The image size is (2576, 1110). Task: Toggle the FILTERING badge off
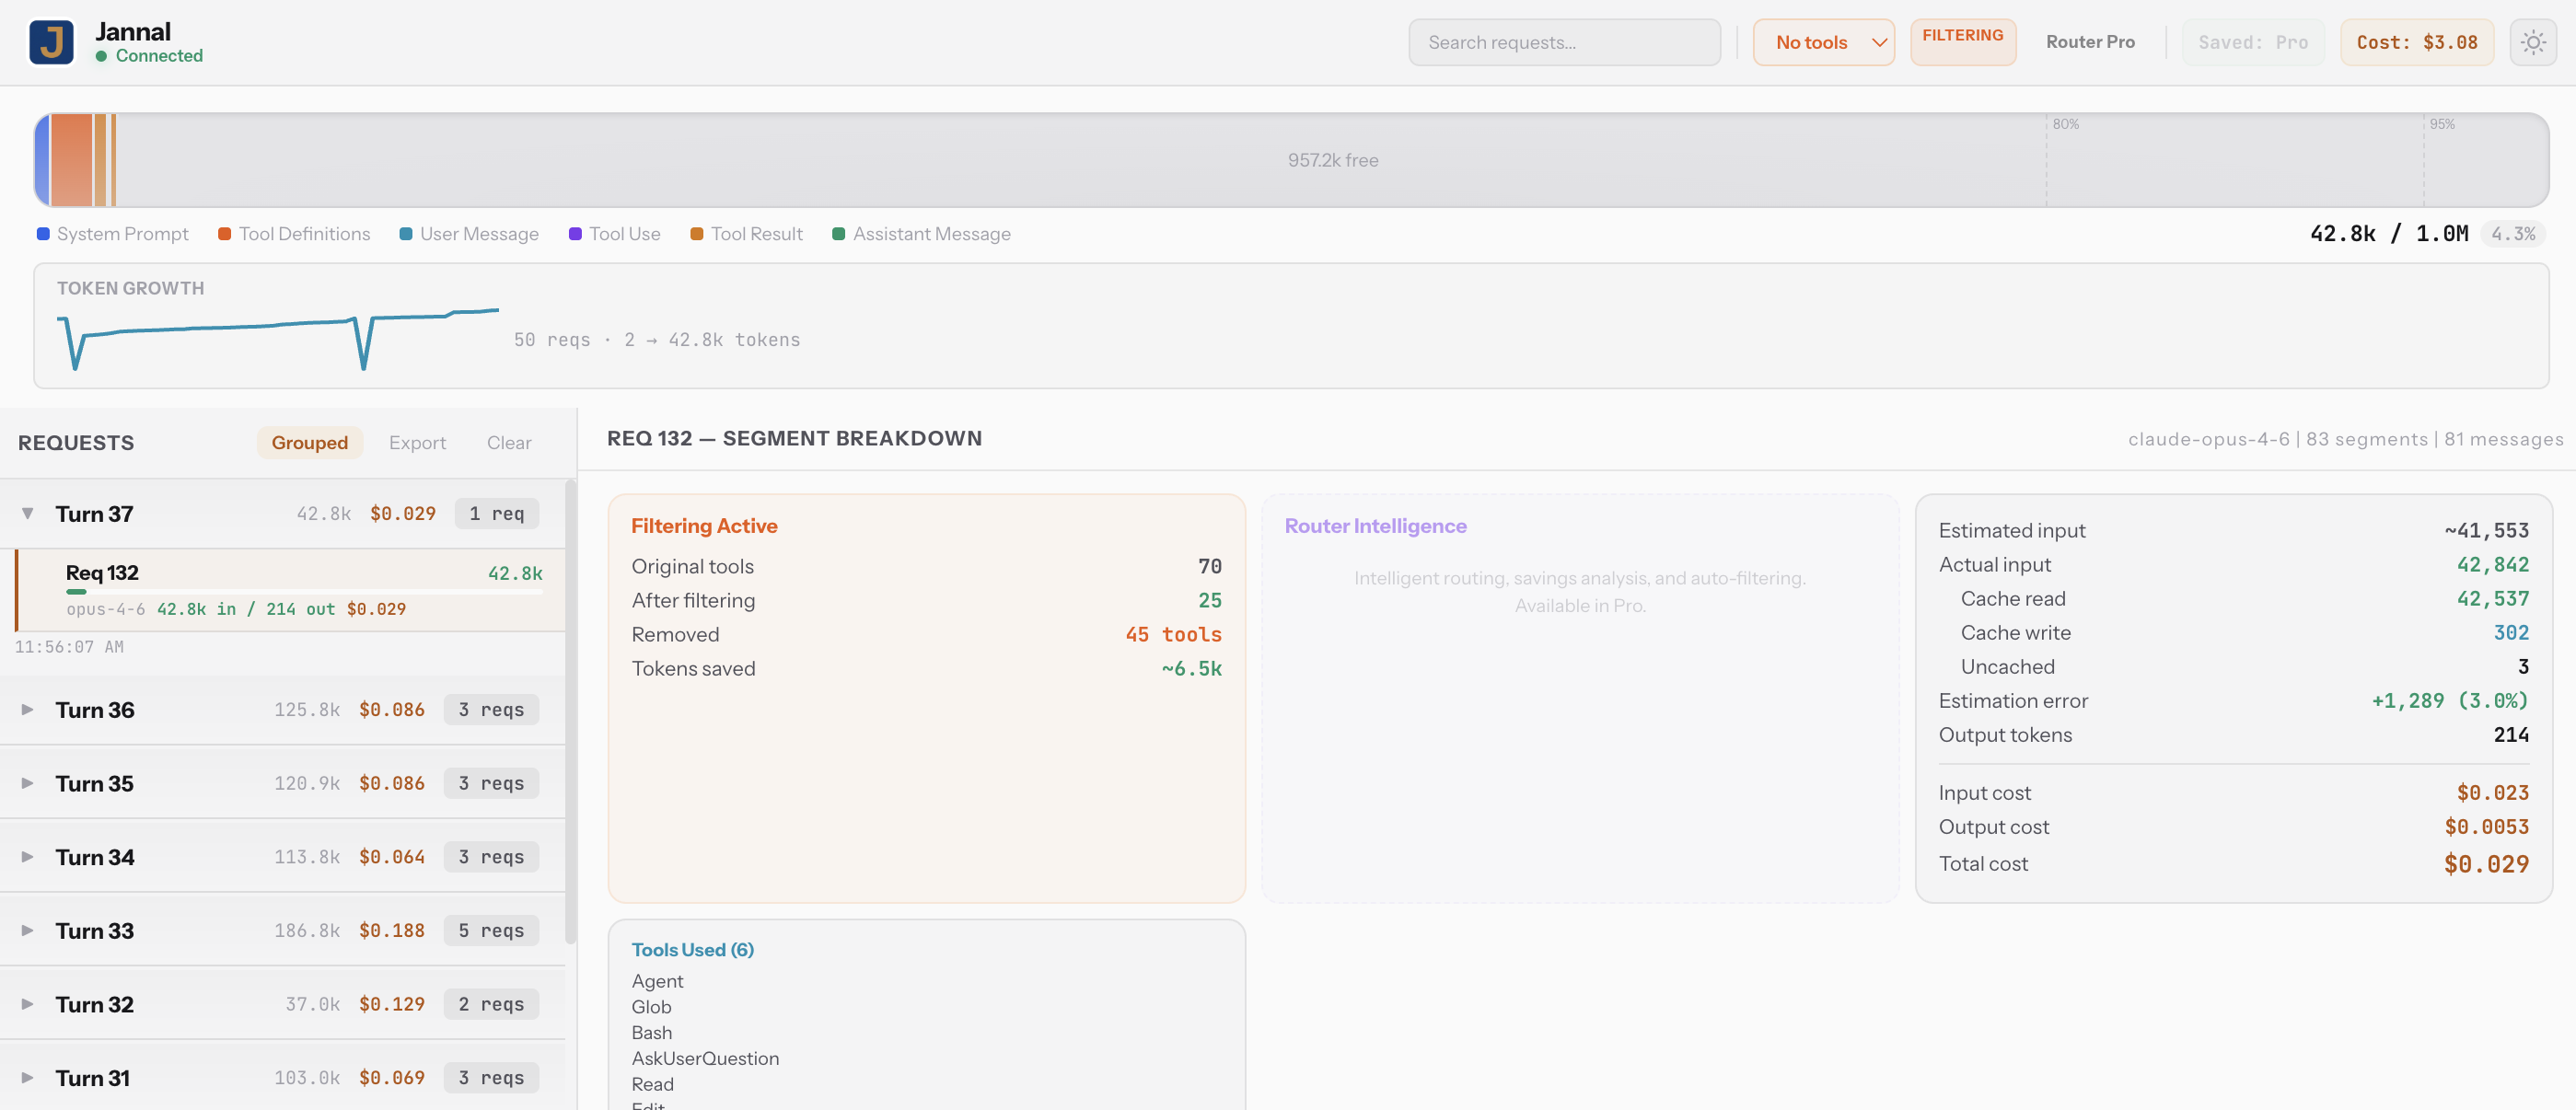pos(1963,42)
